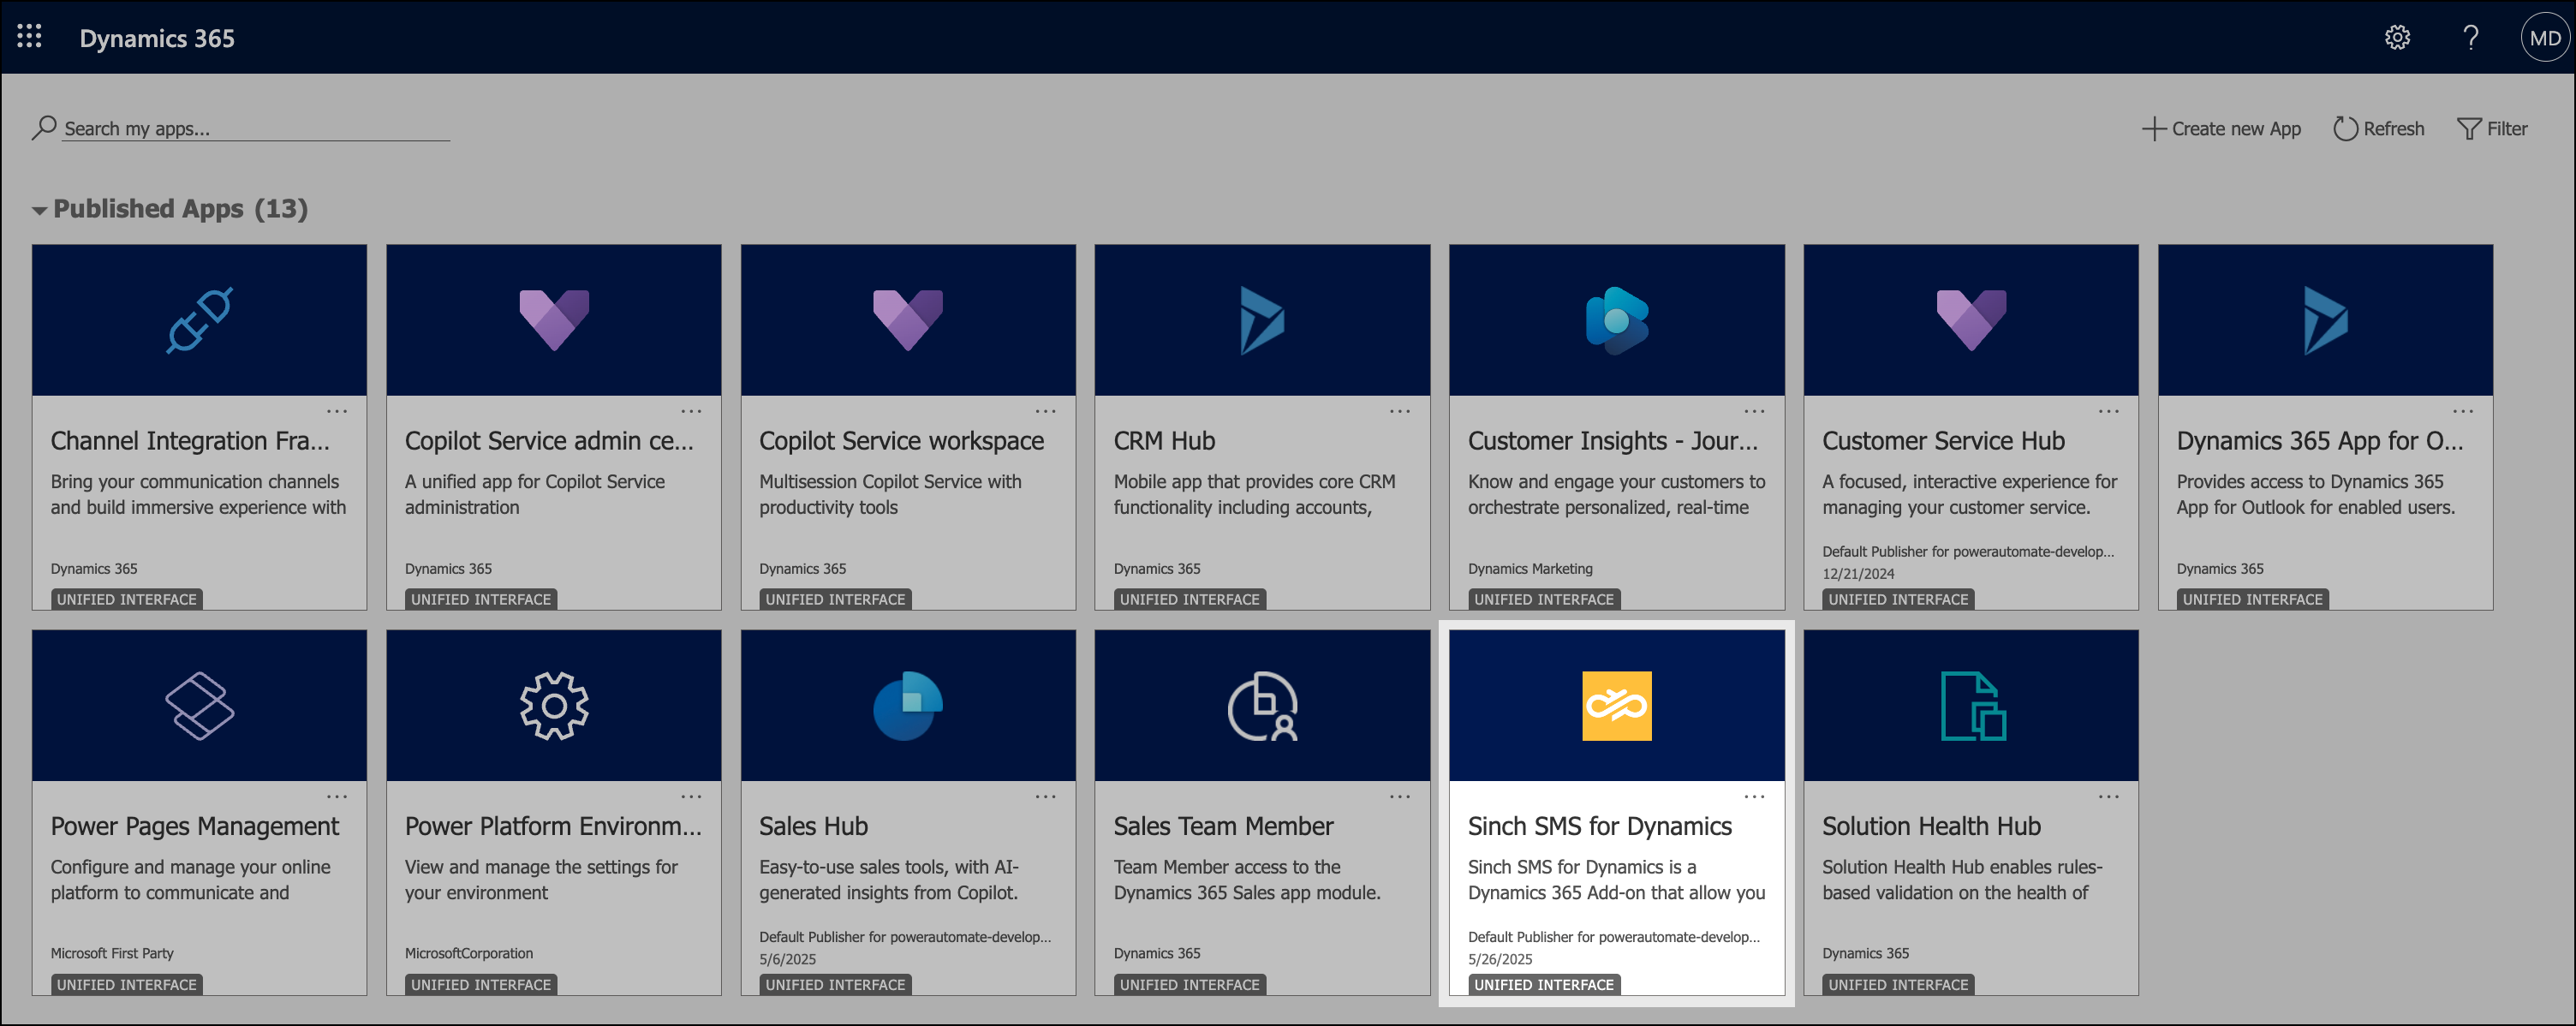
Task: Click 'Microsoft First Party' publisher text
Action: (112, 954)
